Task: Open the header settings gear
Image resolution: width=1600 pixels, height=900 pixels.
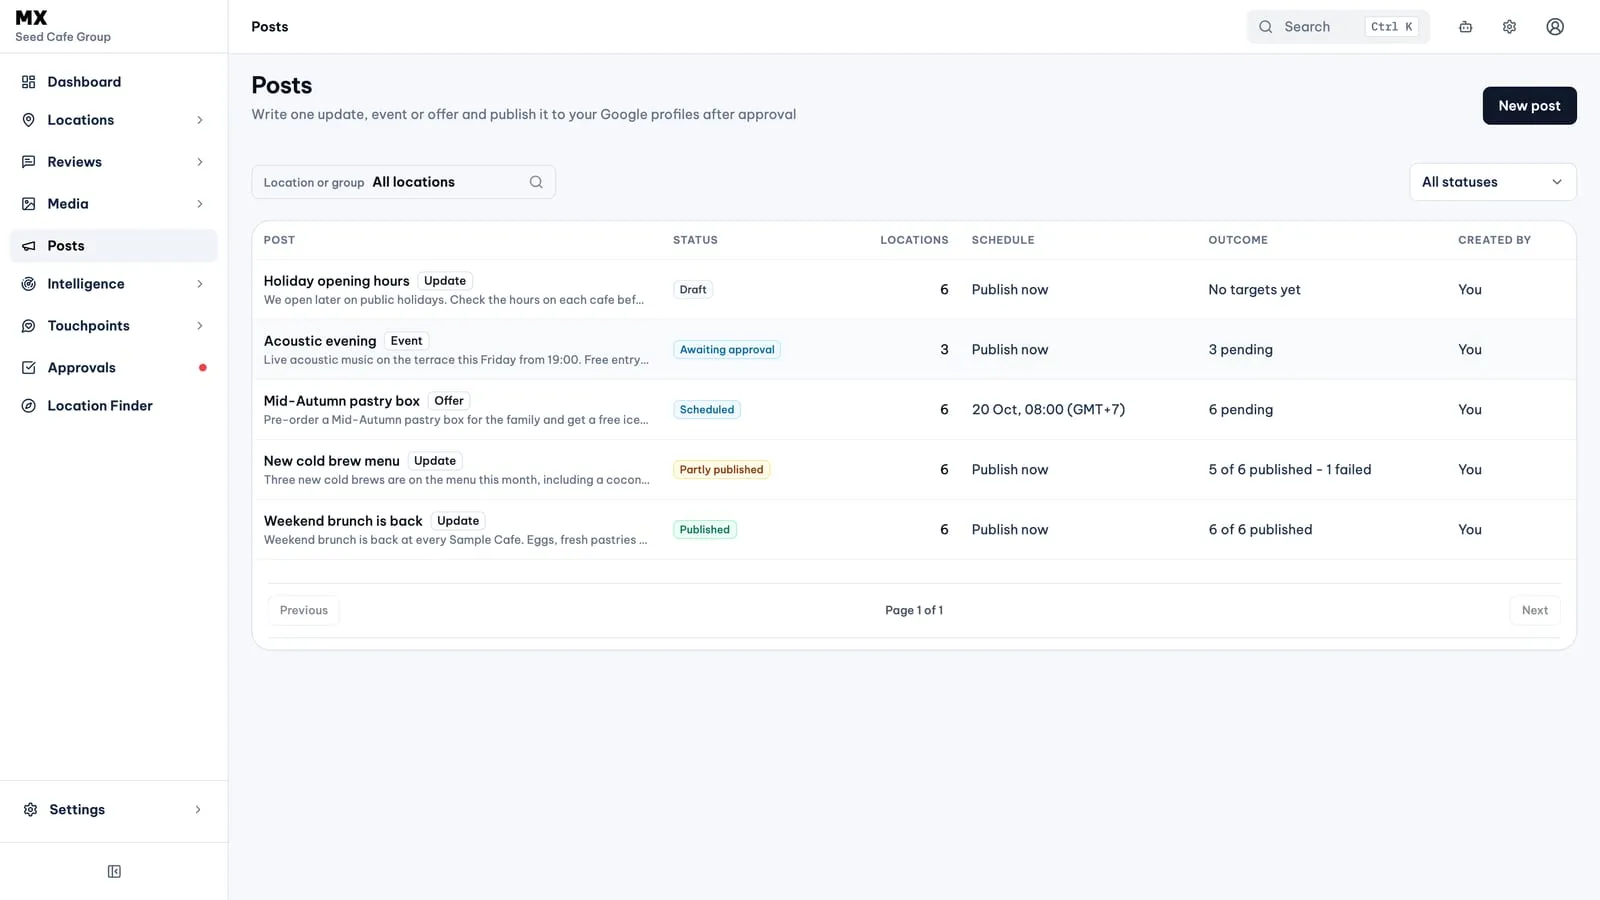Action: coord(1509,27)
